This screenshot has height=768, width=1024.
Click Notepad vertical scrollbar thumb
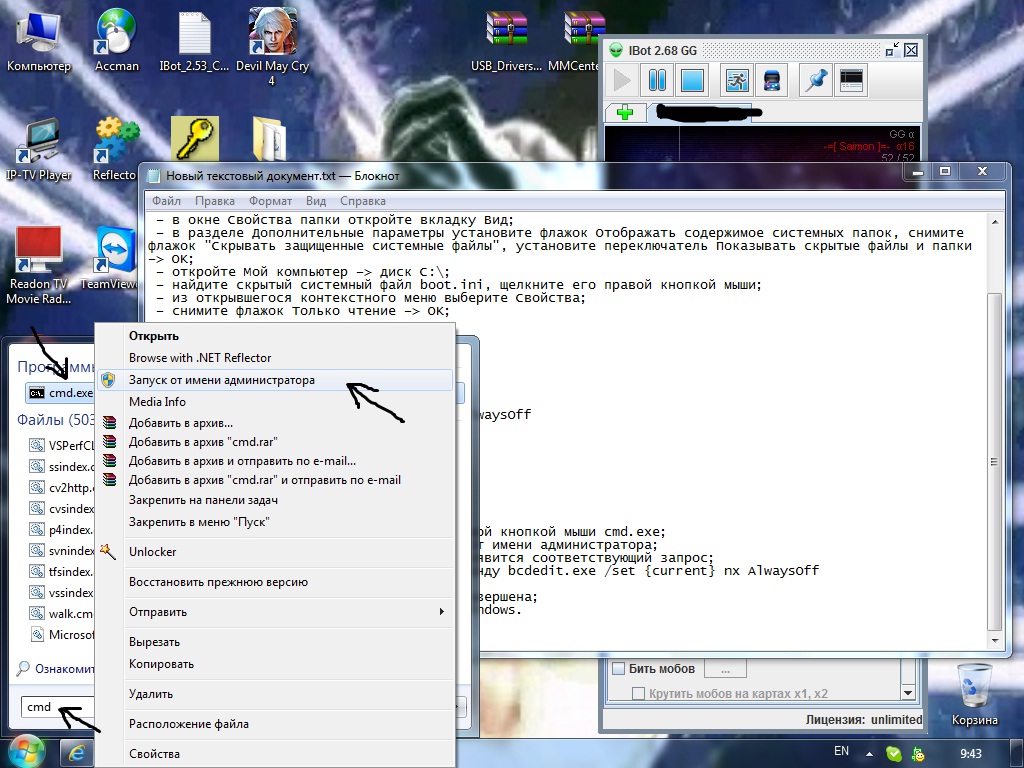point(994,461)
